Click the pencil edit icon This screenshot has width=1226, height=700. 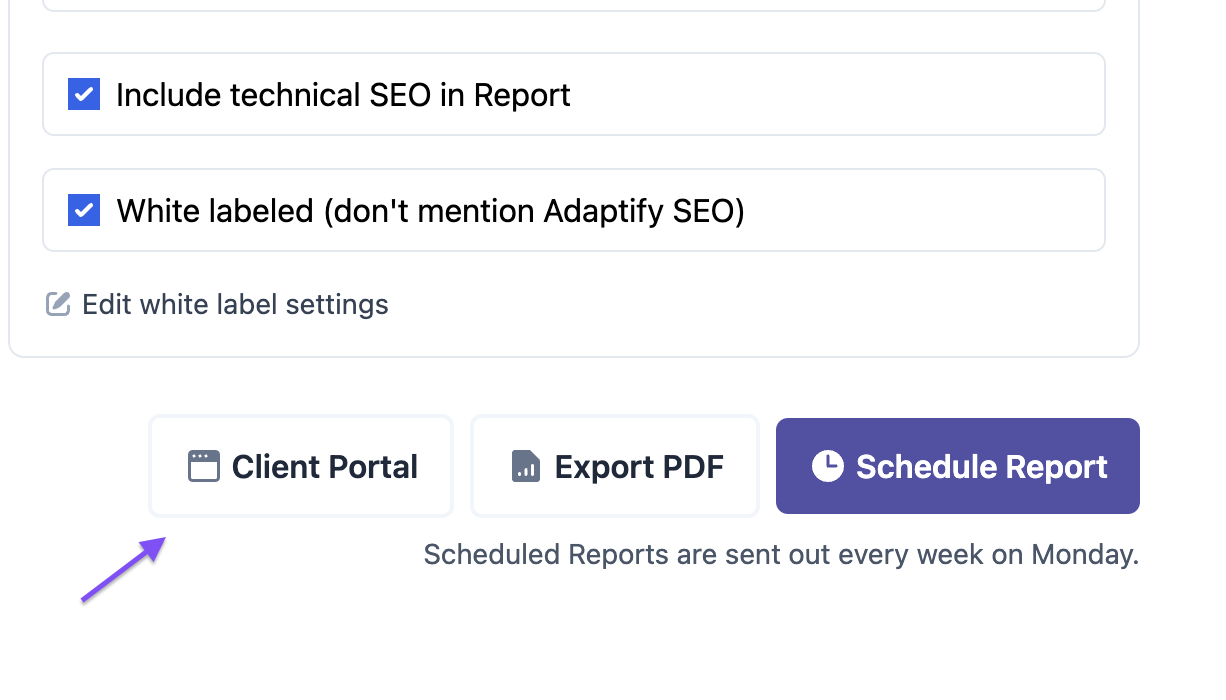coord(58,304)
